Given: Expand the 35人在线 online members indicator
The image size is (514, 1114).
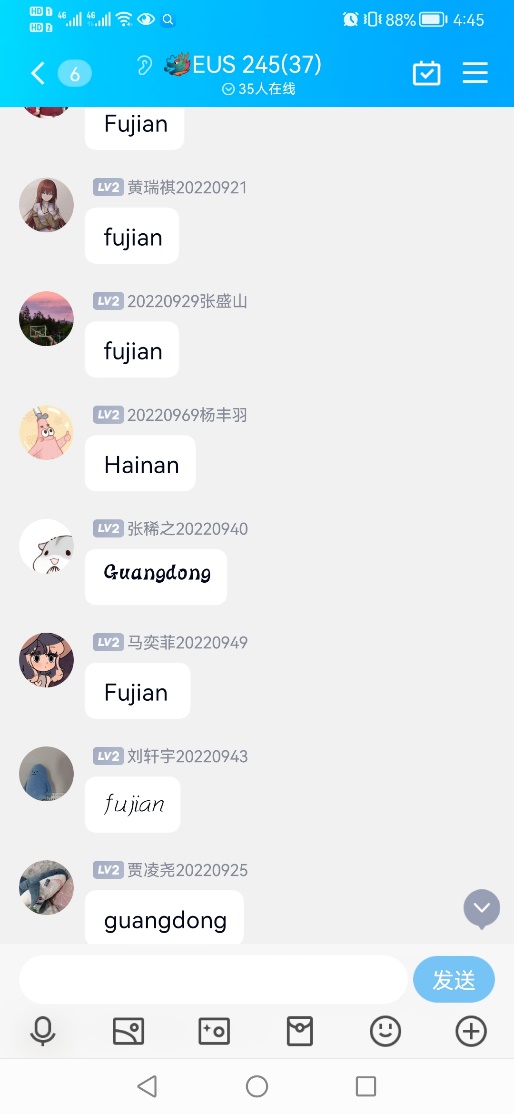Looking at the screenshot, I should click(x=258, y=89).
